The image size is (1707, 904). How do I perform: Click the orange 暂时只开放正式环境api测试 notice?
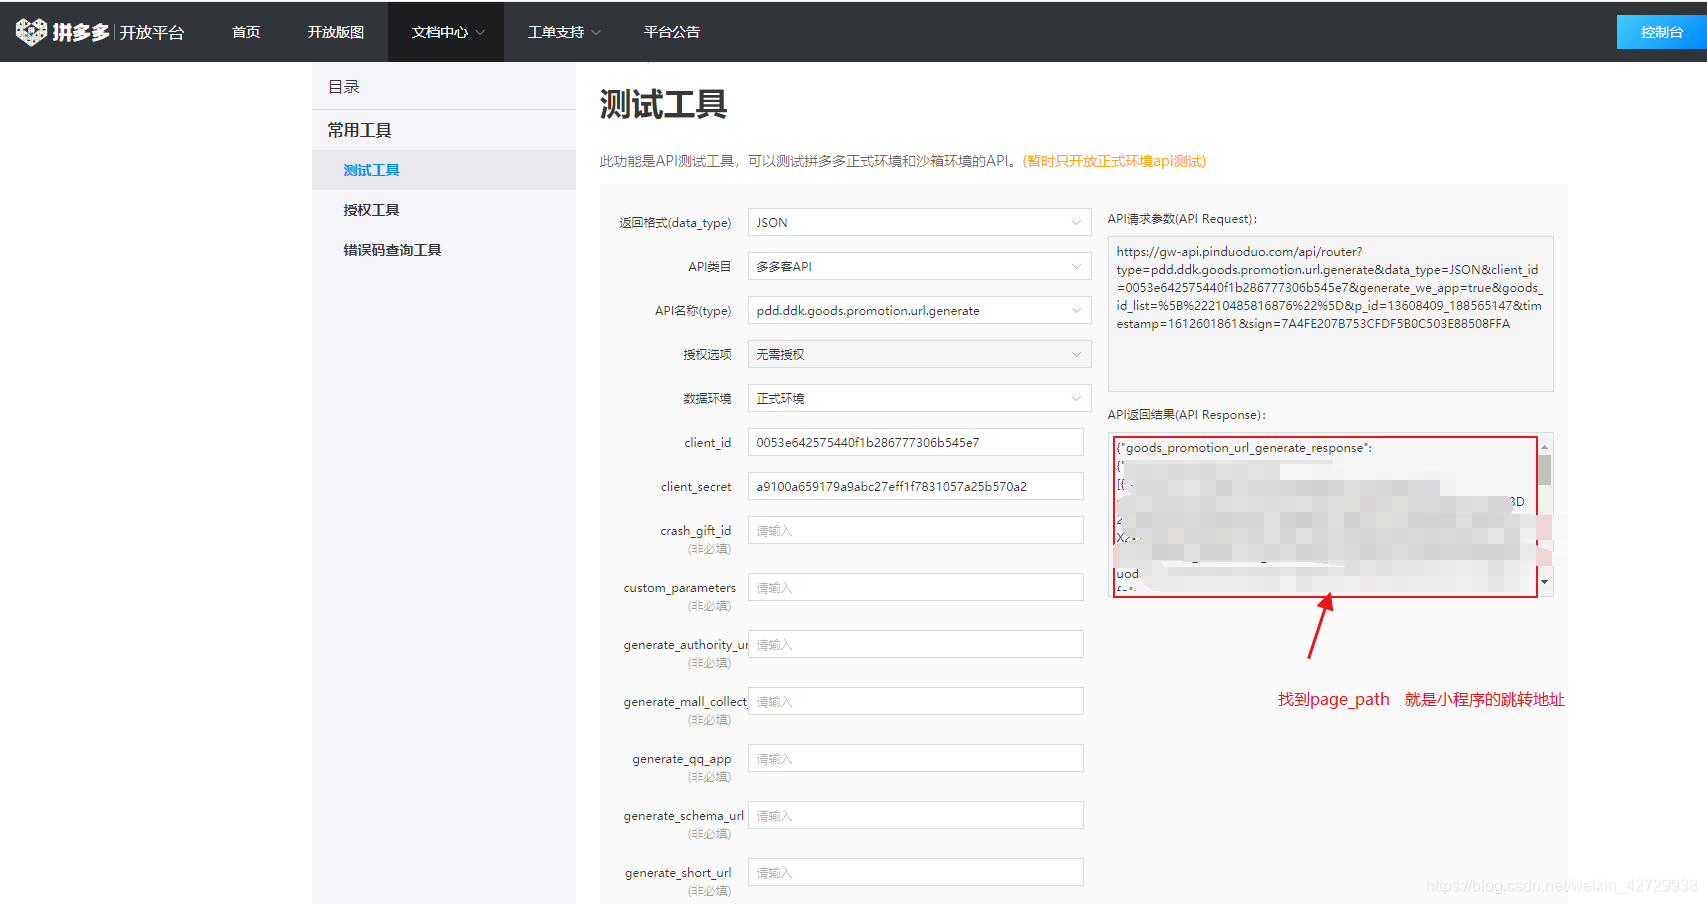pos(1114,161)
